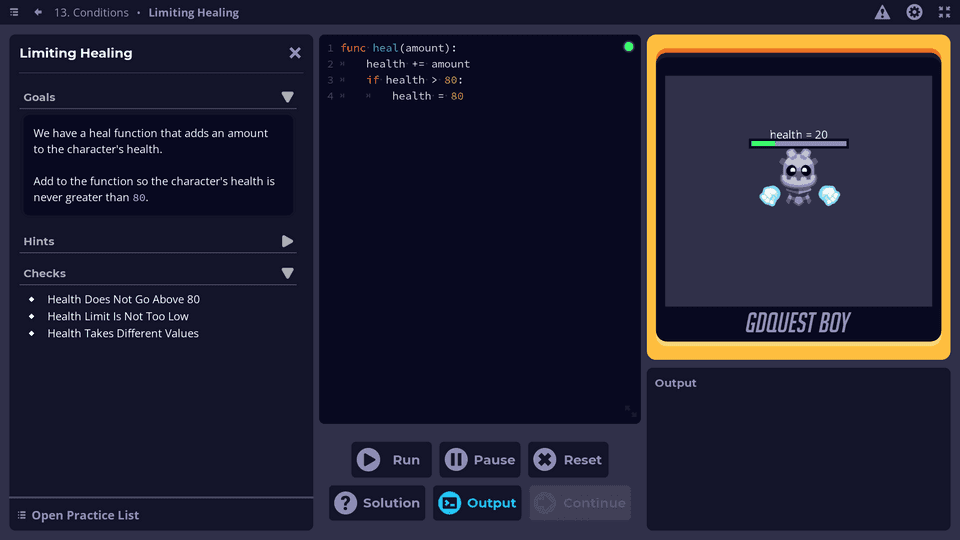The width and height of the screenshot is (960, 540).
Task: Click the Reset cross icon
Action: [x=544, y=460]
